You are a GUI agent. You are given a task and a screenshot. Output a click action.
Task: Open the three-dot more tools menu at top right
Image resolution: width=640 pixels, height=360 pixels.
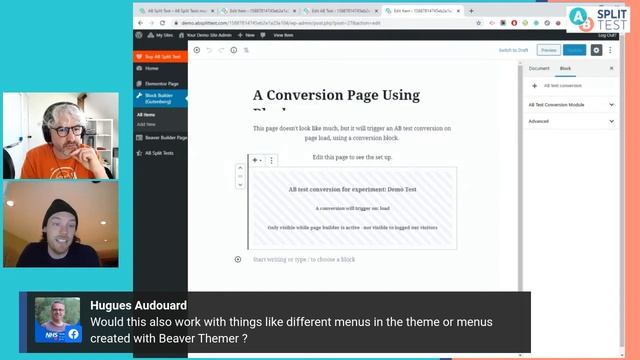coord(610,50)
